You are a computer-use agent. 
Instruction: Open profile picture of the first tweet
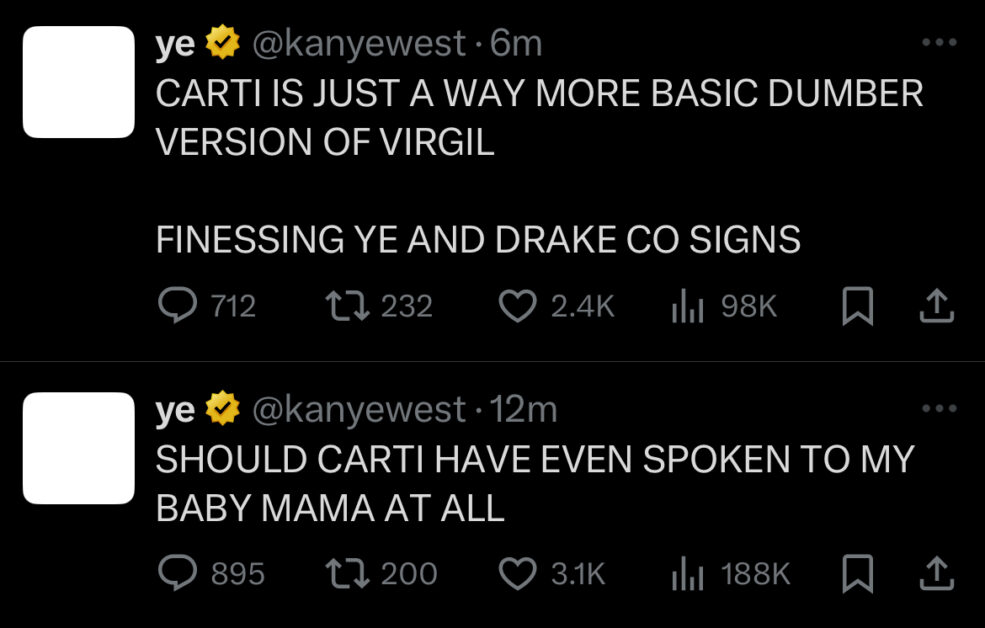[x=79, y=82]
